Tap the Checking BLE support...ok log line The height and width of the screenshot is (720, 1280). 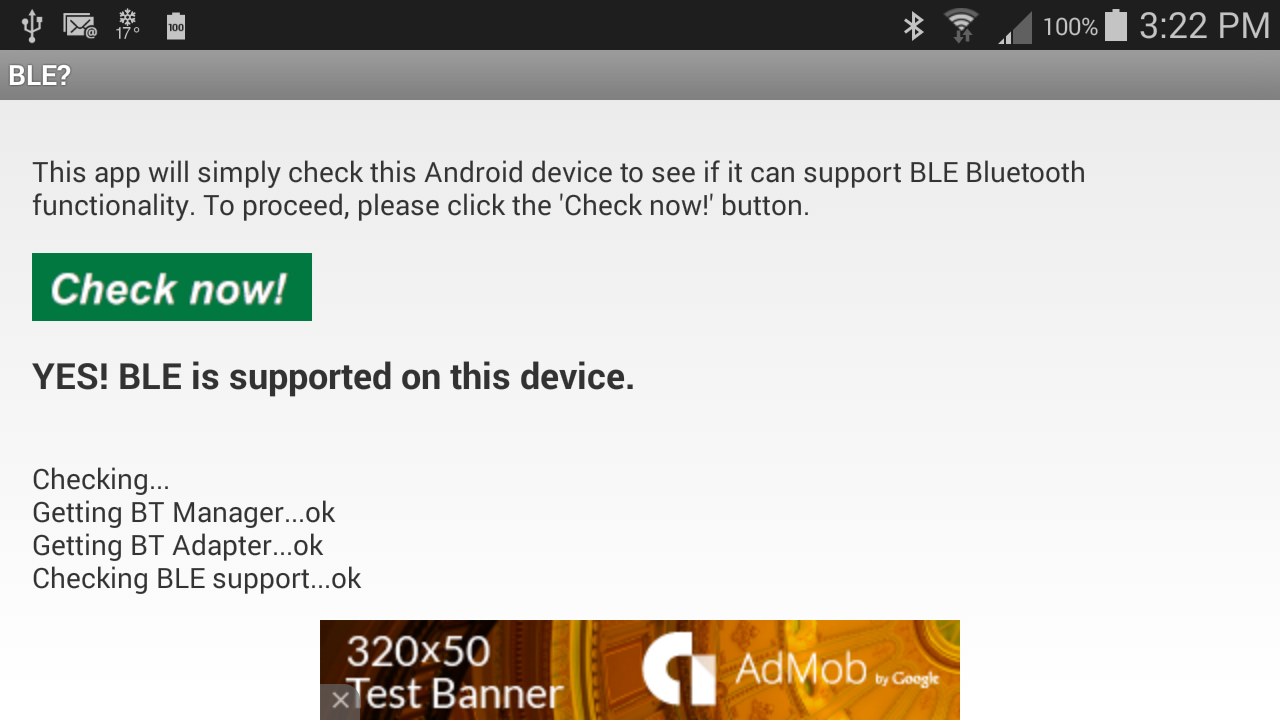[x=196, y=579]
